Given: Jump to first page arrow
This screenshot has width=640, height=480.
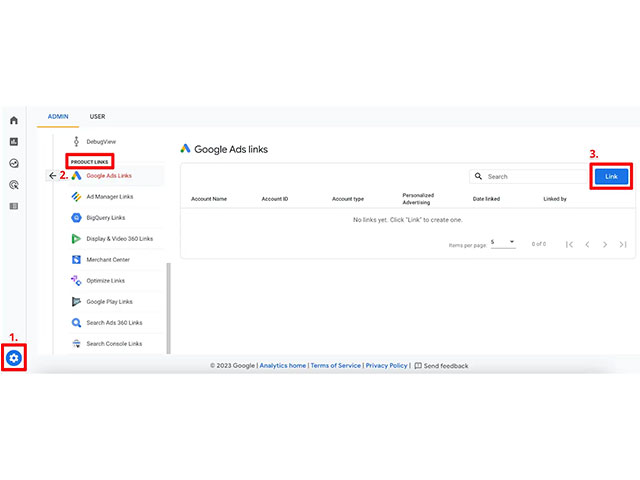Looking at the screenshot, I should [x=569, y=244].
